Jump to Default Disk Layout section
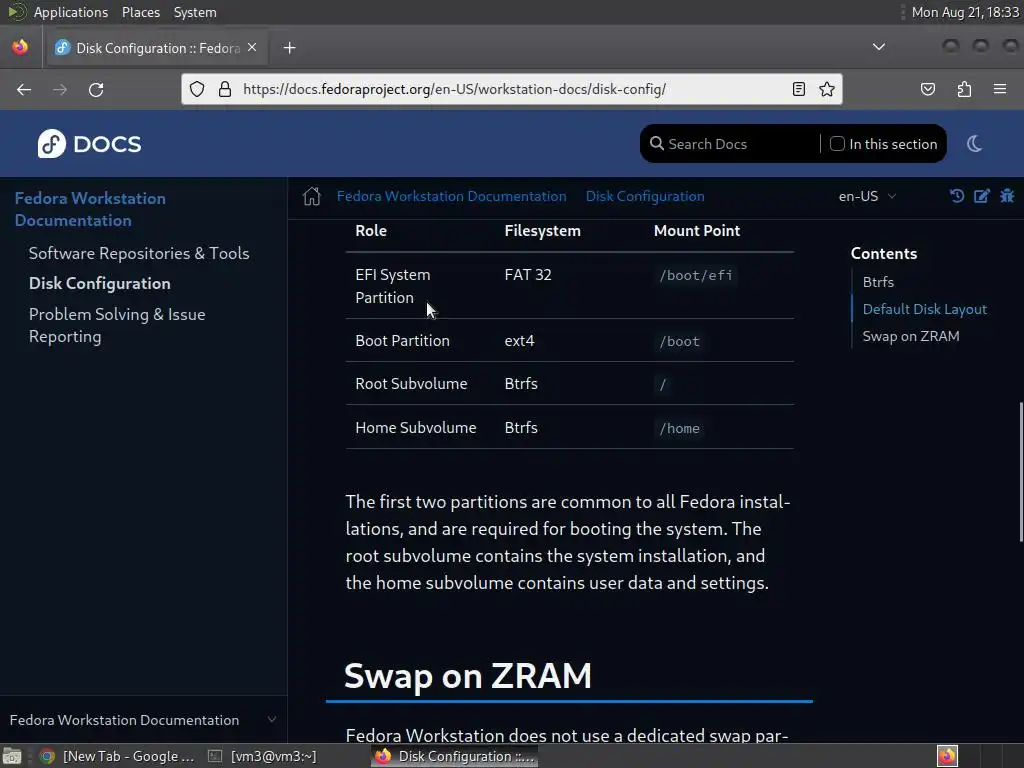The image size is (1024, 768). click(x=924, y=310)
